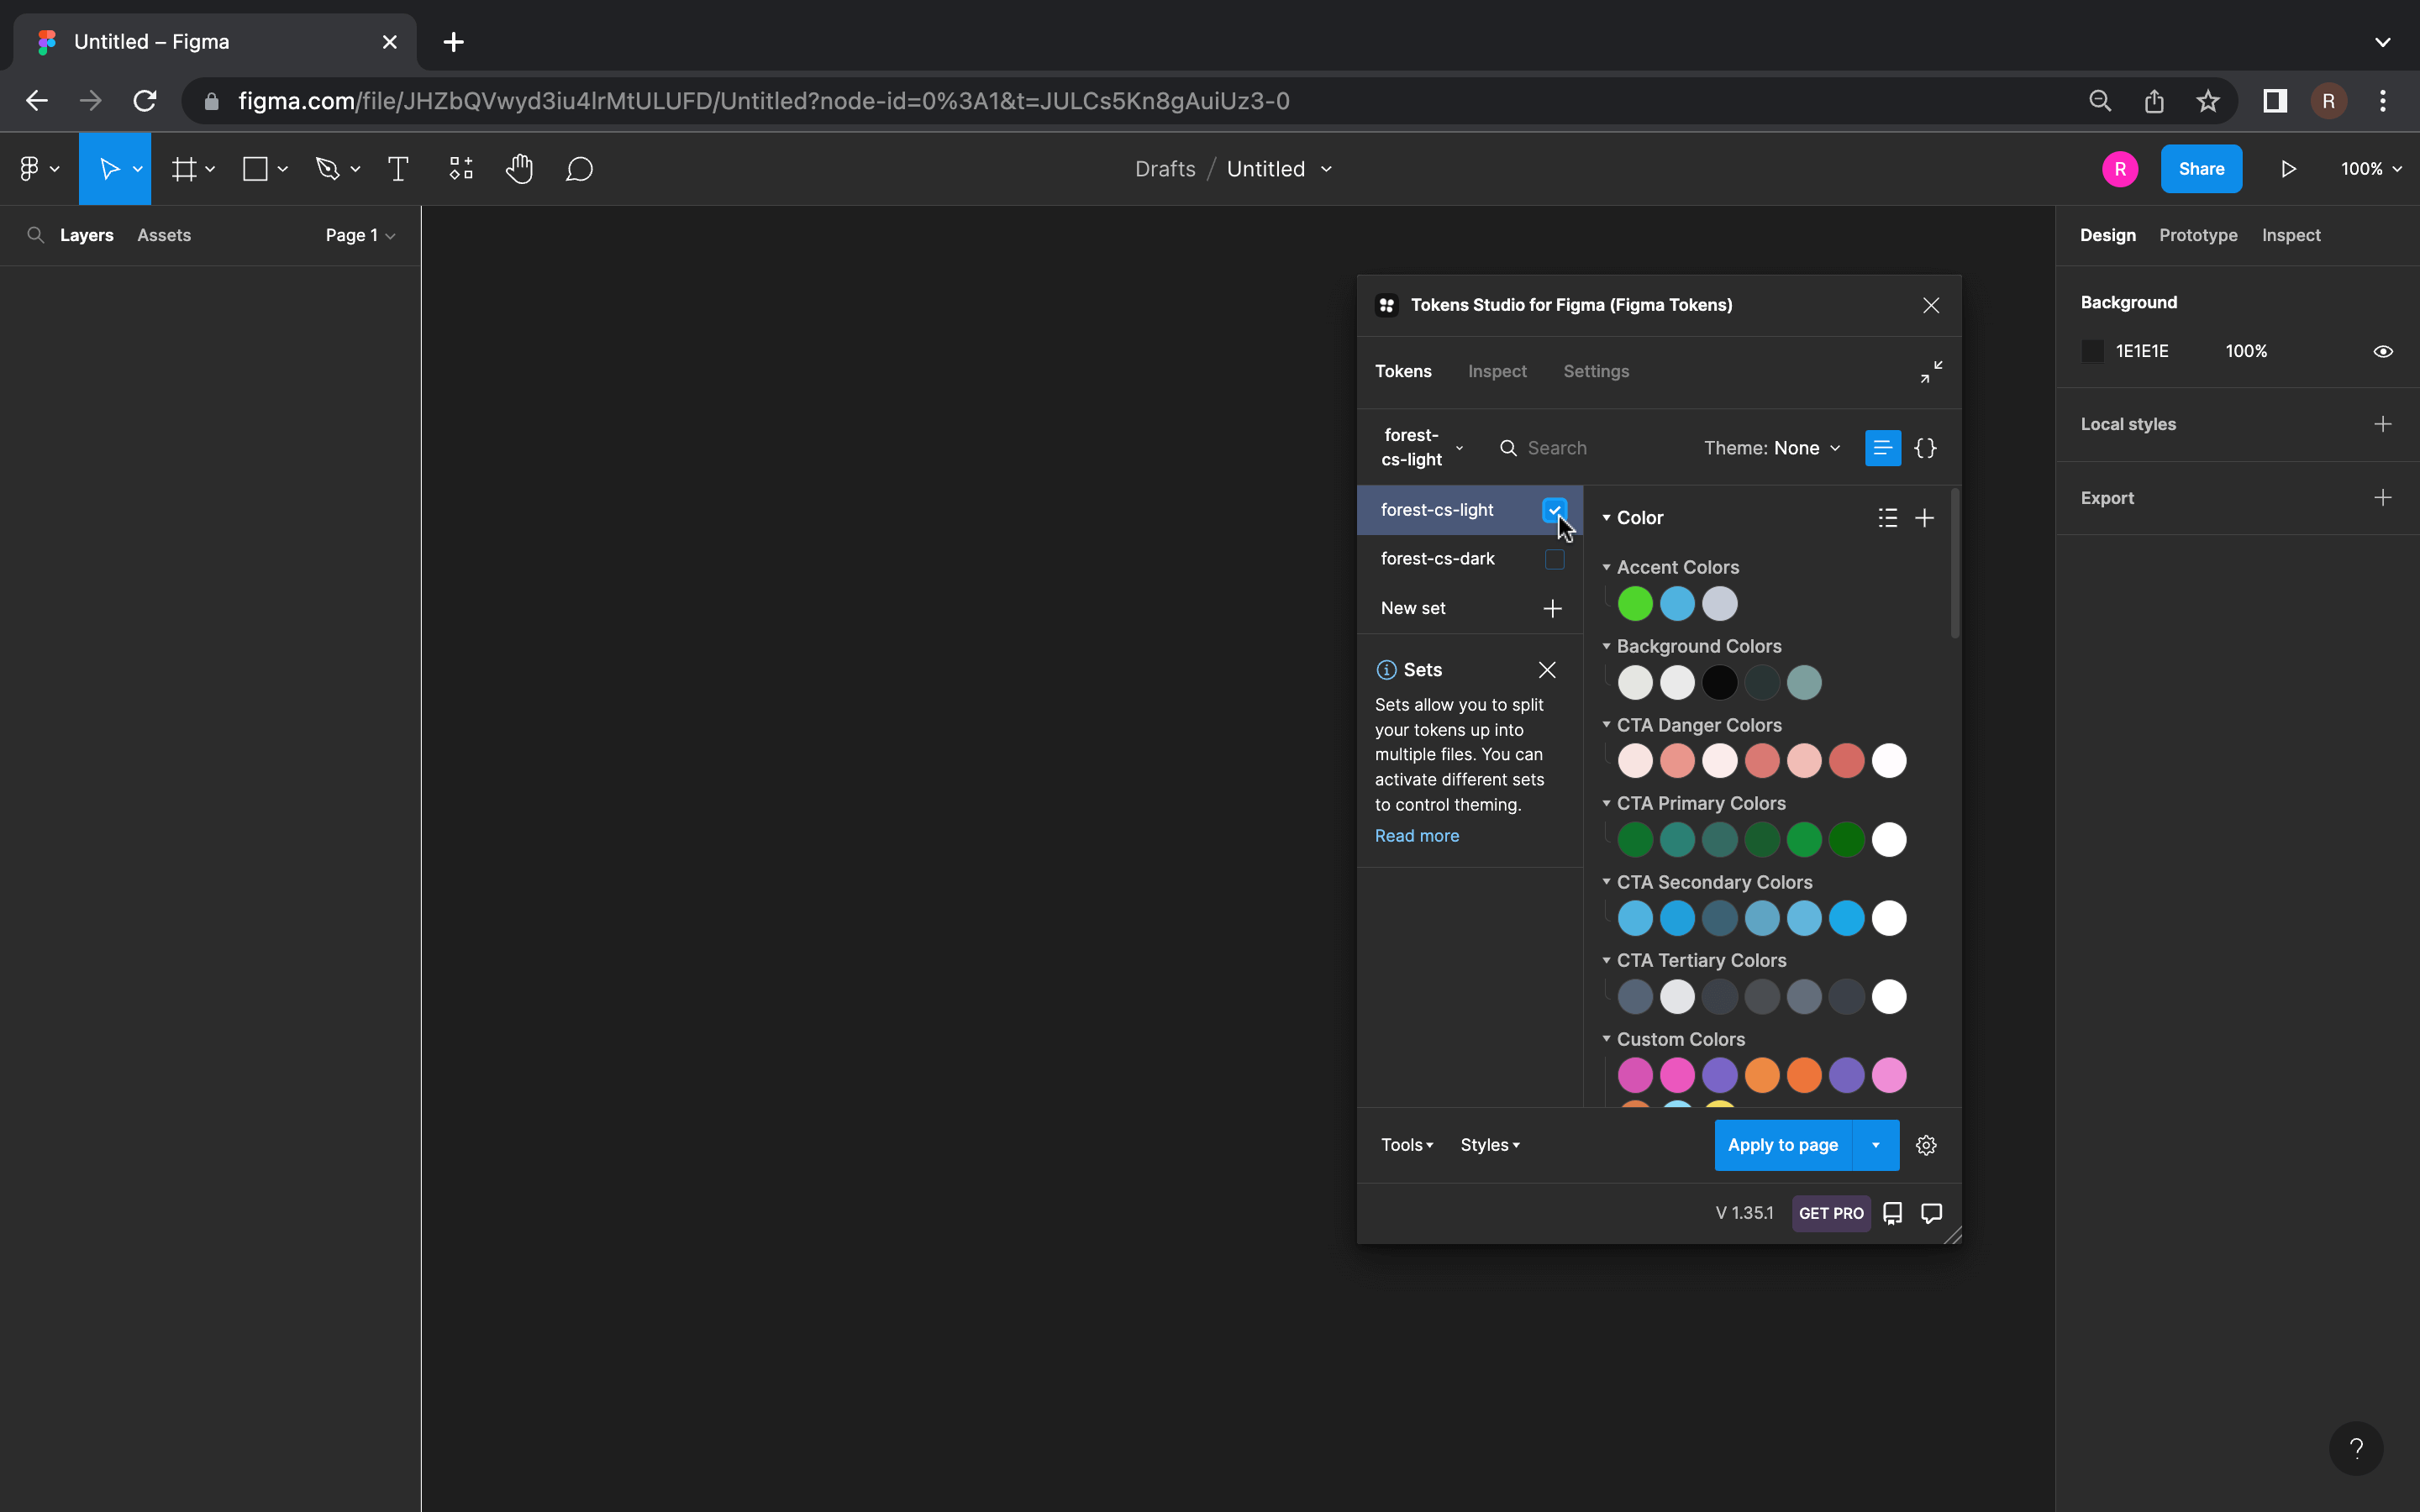Switch to the plugin Inspect tab
2420x1512 pixels.
(x=1497, y=371)
